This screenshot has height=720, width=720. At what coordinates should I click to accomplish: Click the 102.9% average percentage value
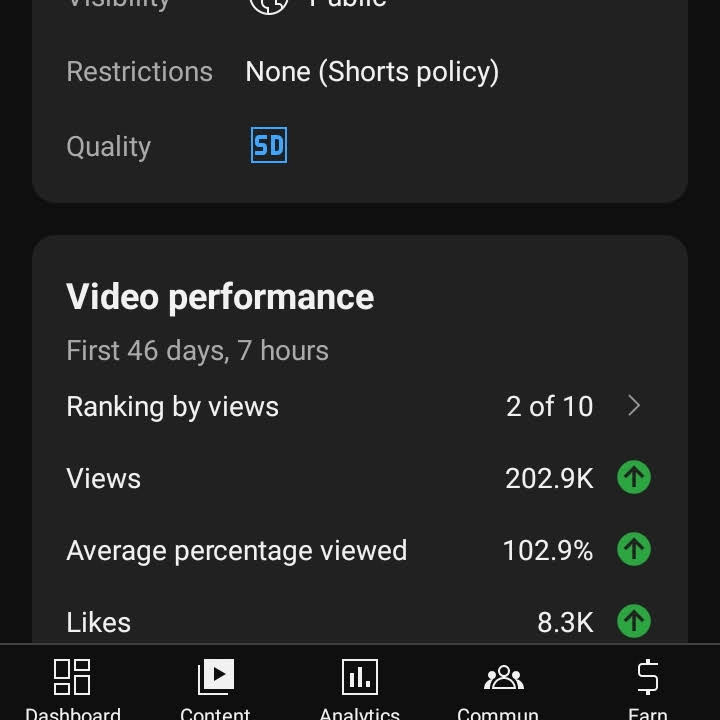point(548,550)
